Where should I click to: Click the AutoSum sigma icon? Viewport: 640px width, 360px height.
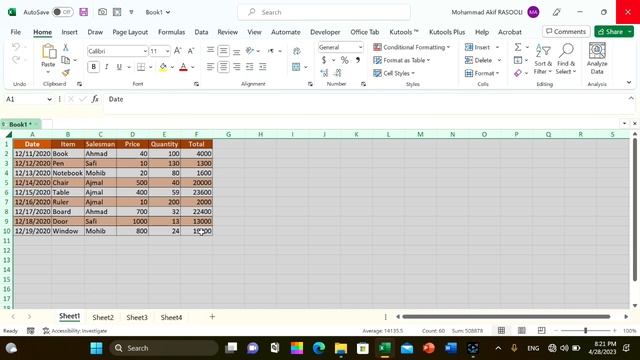coord(518,47)
